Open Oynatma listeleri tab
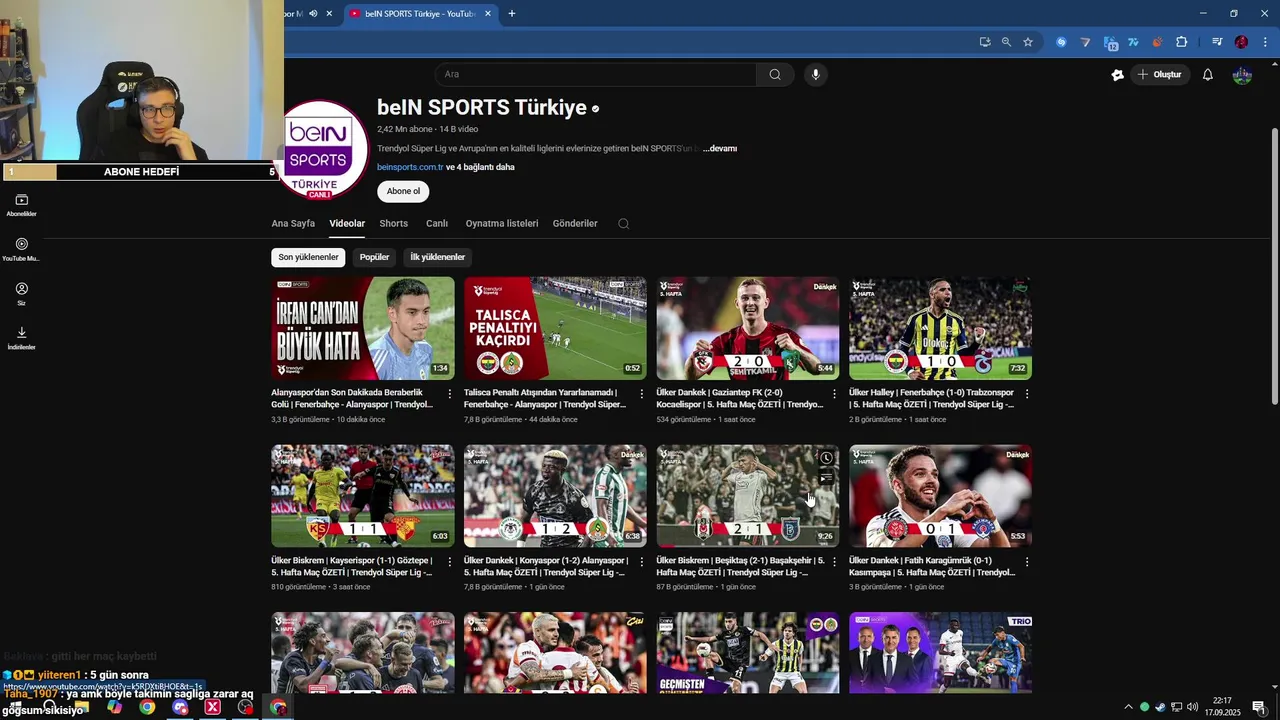The width and height of the screenshot is (1280, 720). (502, 224)
